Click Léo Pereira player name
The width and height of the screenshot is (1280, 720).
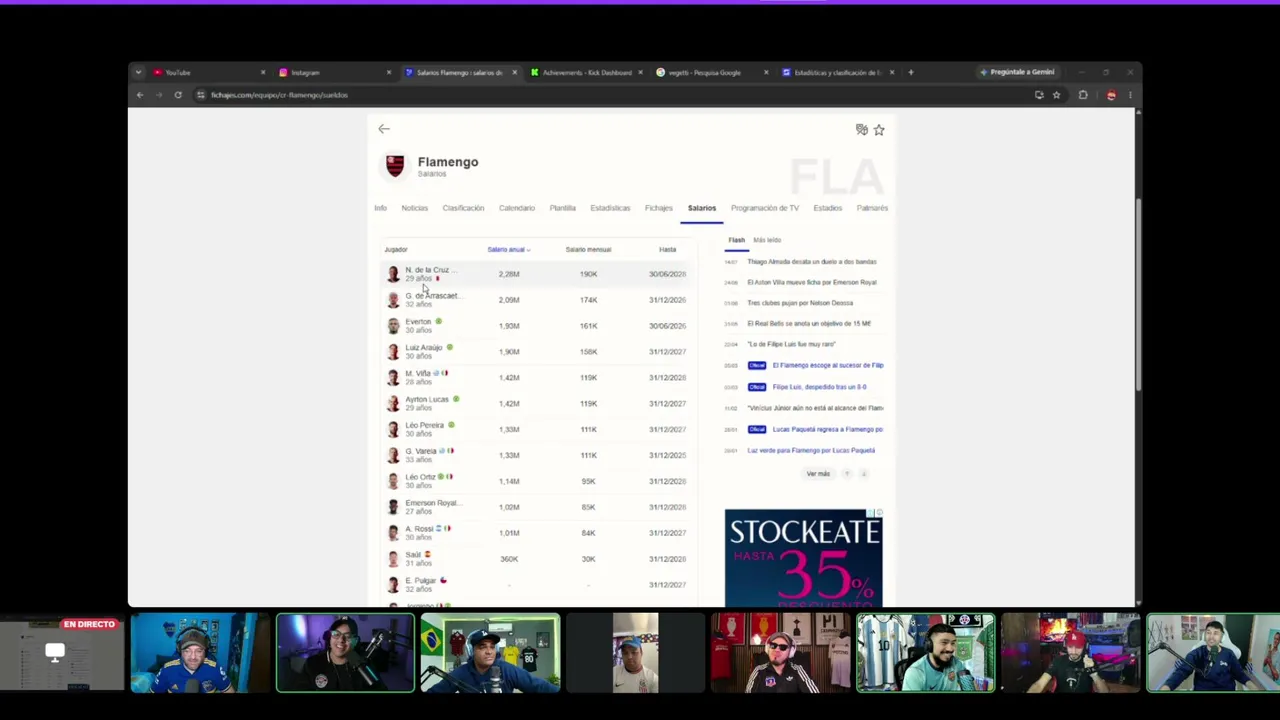coord(424,426)
